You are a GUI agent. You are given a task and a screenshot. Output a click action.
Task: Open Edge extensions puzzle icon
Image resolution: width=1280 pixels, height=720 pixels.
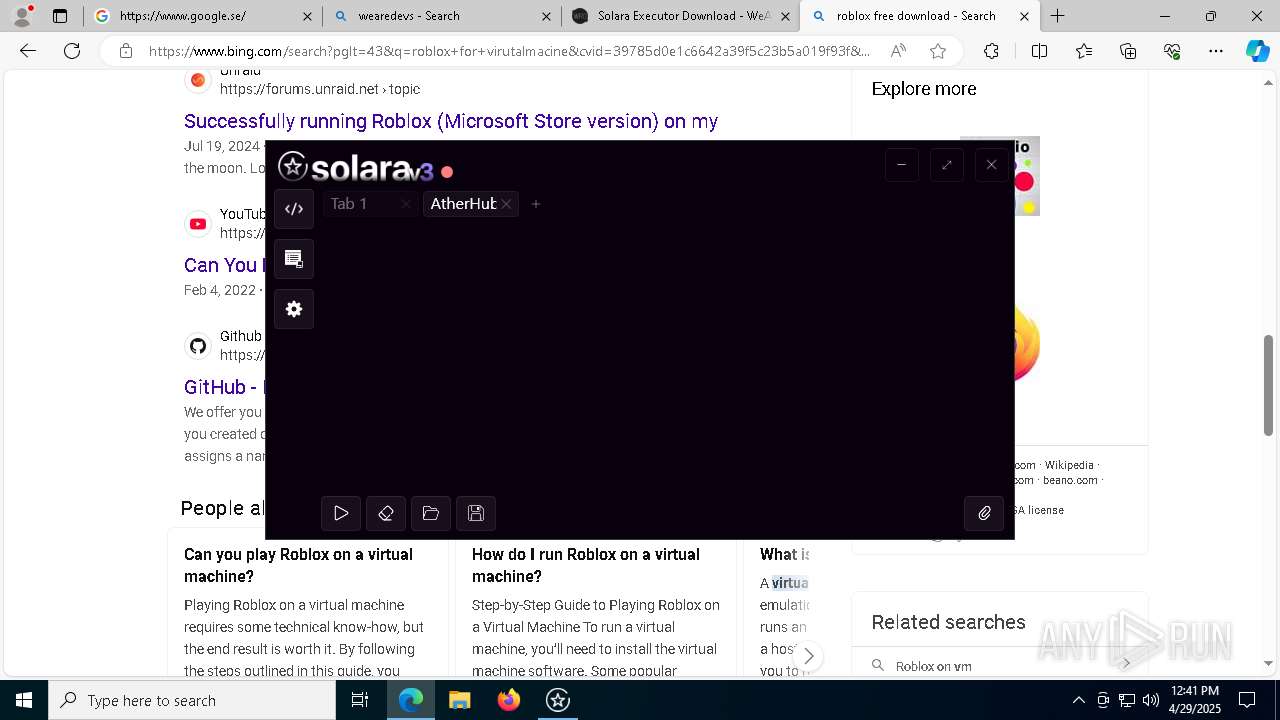coord(991,51)
